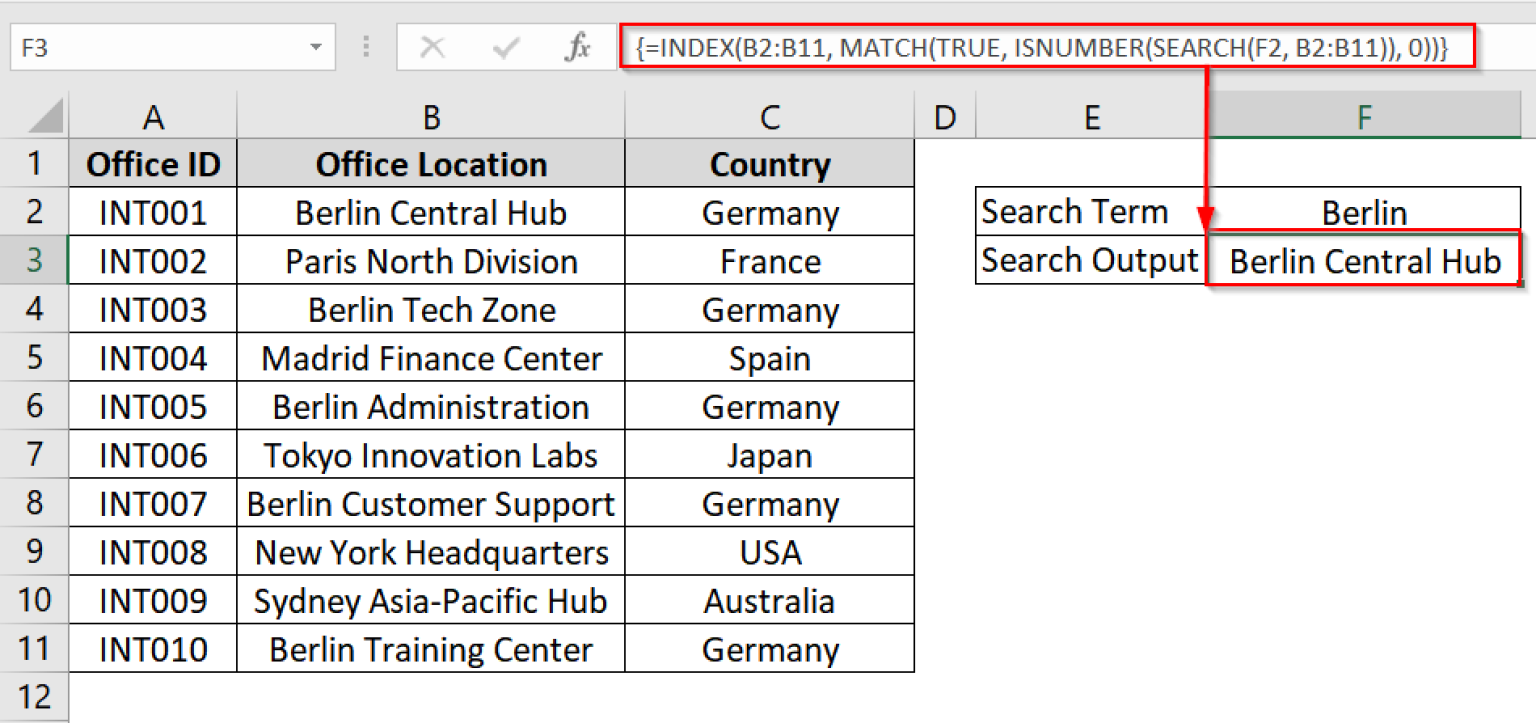Select the Search Term label cell

[x=1075, y=211]
